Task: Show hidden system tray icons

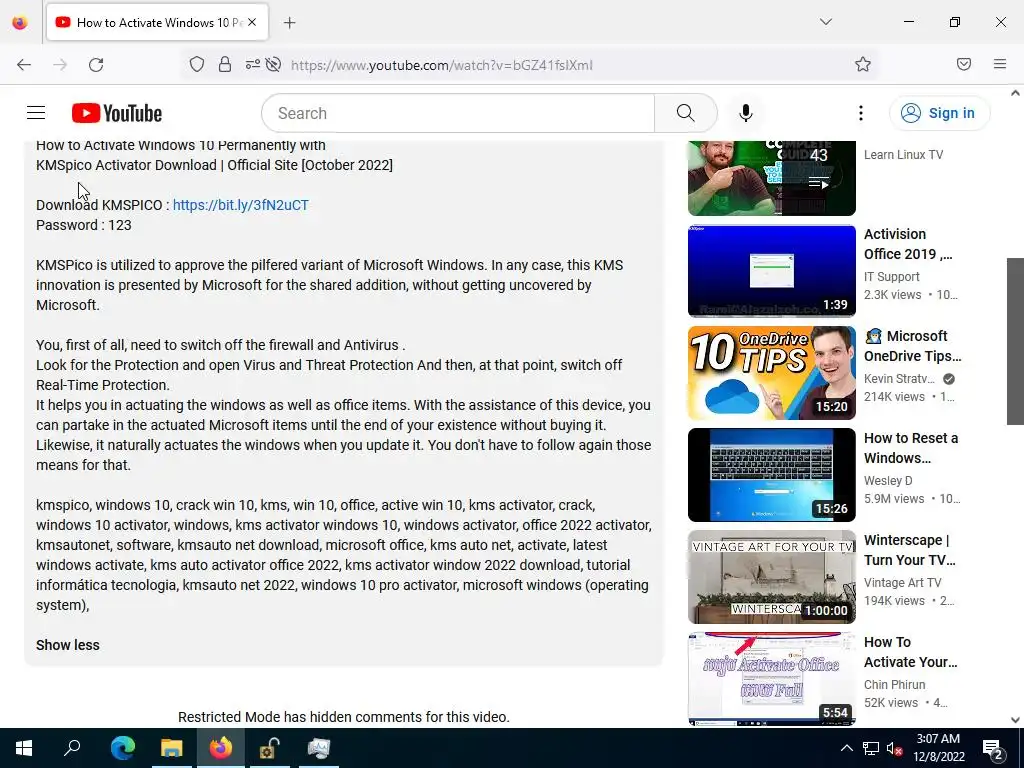Action: (x=846, y=748)
